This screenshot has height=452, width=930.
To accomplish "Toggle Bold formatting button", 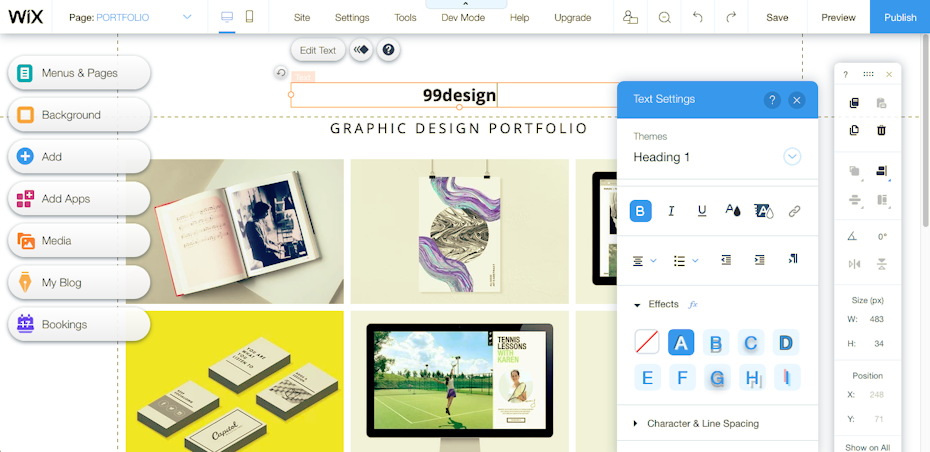I will (x=641, y=211).
